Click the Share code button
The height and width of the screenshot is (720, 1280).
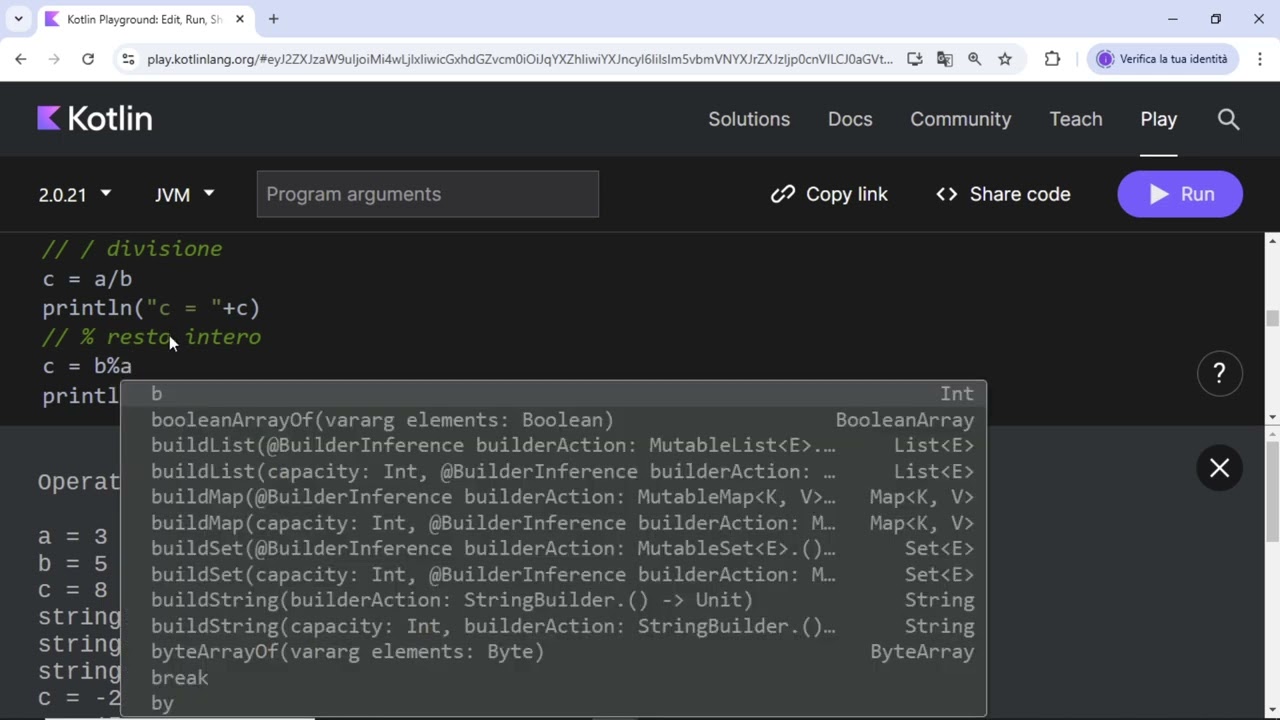tap(1003, 194)
